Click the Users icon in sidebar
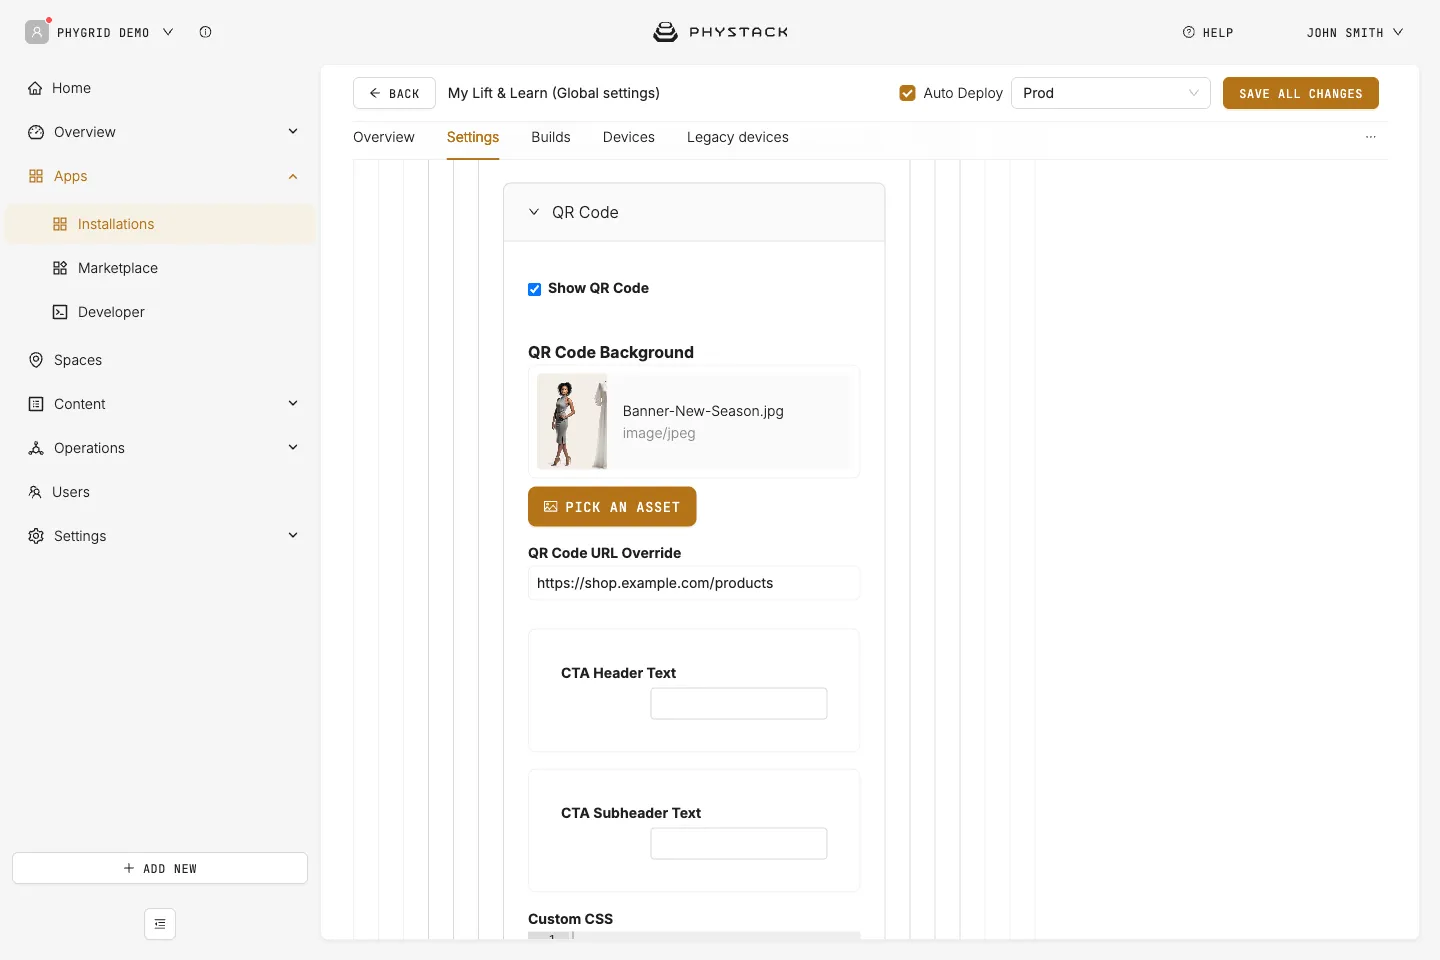Screen dimensions: 1440x960 click(35, 492)
